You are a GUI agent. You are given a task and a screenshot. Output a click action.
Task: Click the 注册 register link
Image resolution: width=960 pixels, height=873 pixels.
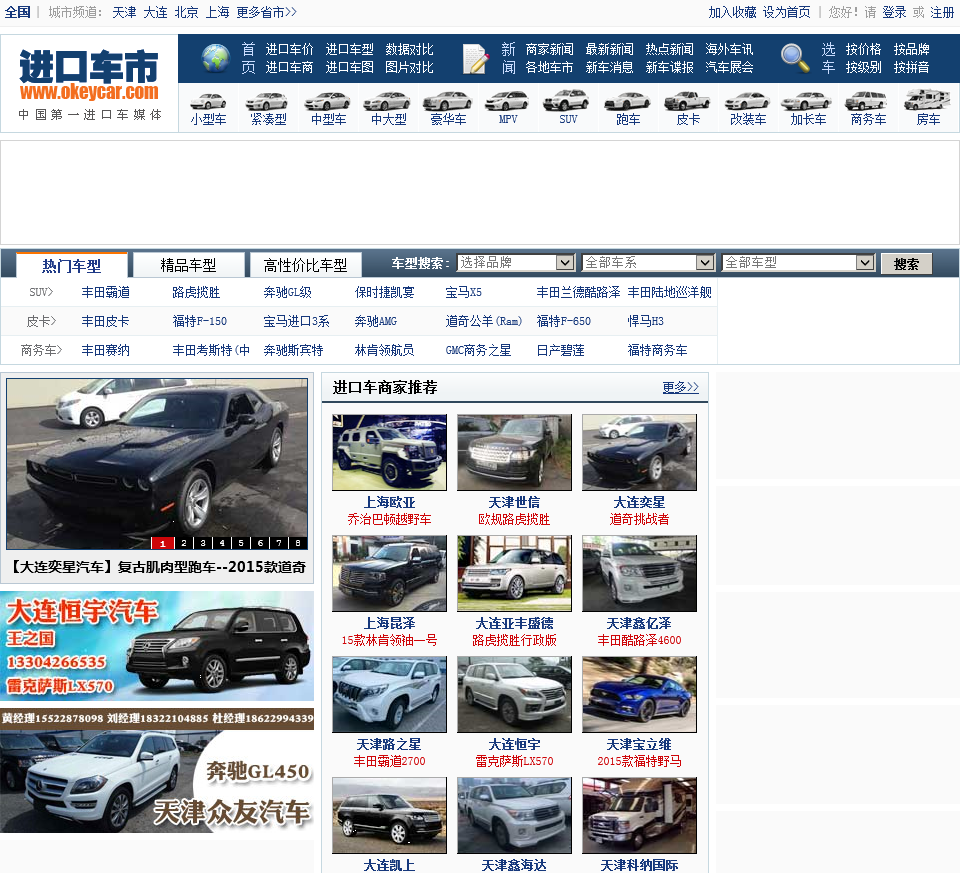[942, 12]
